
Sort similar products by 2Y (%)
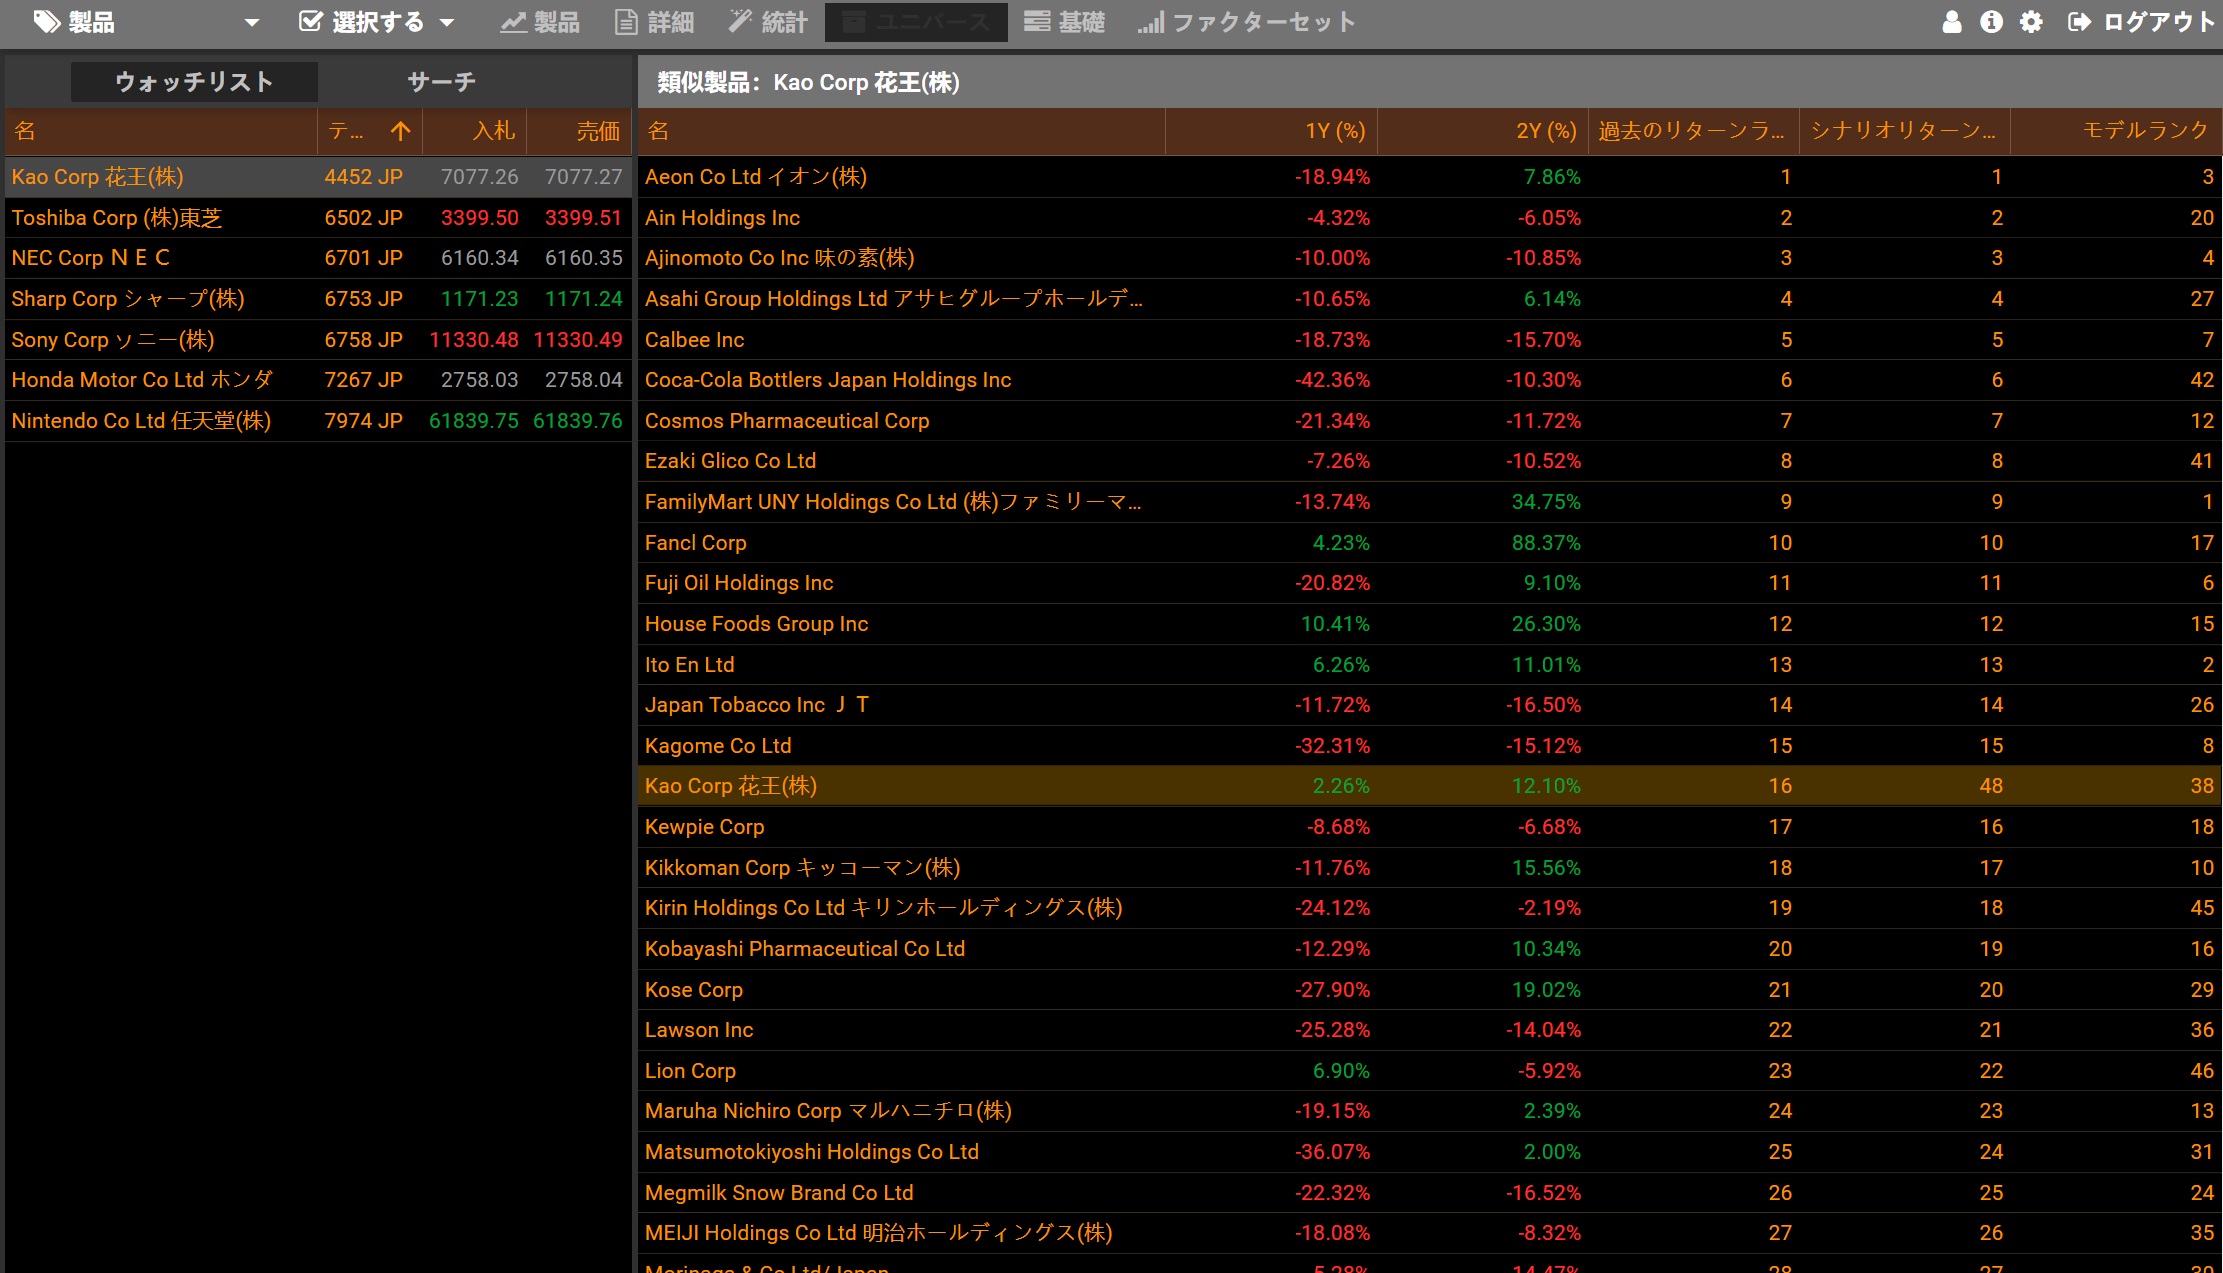(x=1482, y=131)
